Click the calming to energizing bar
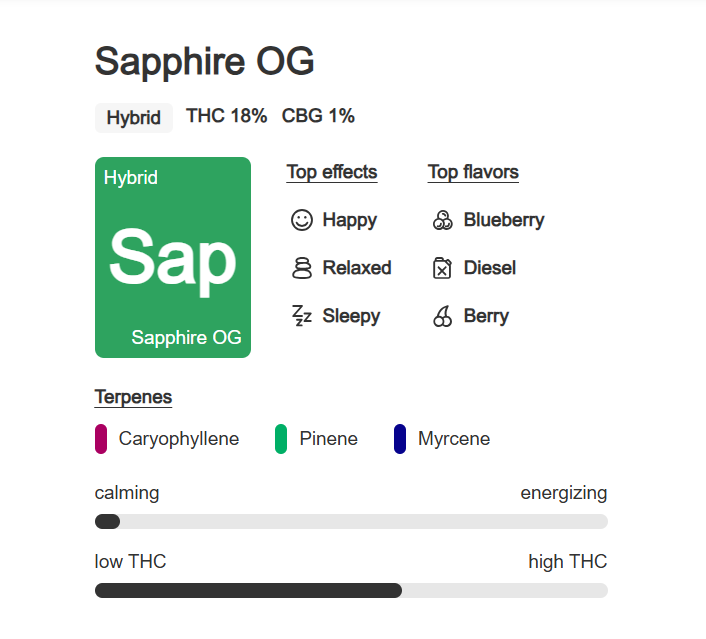 pyautogui.click(x=351, y=521)
